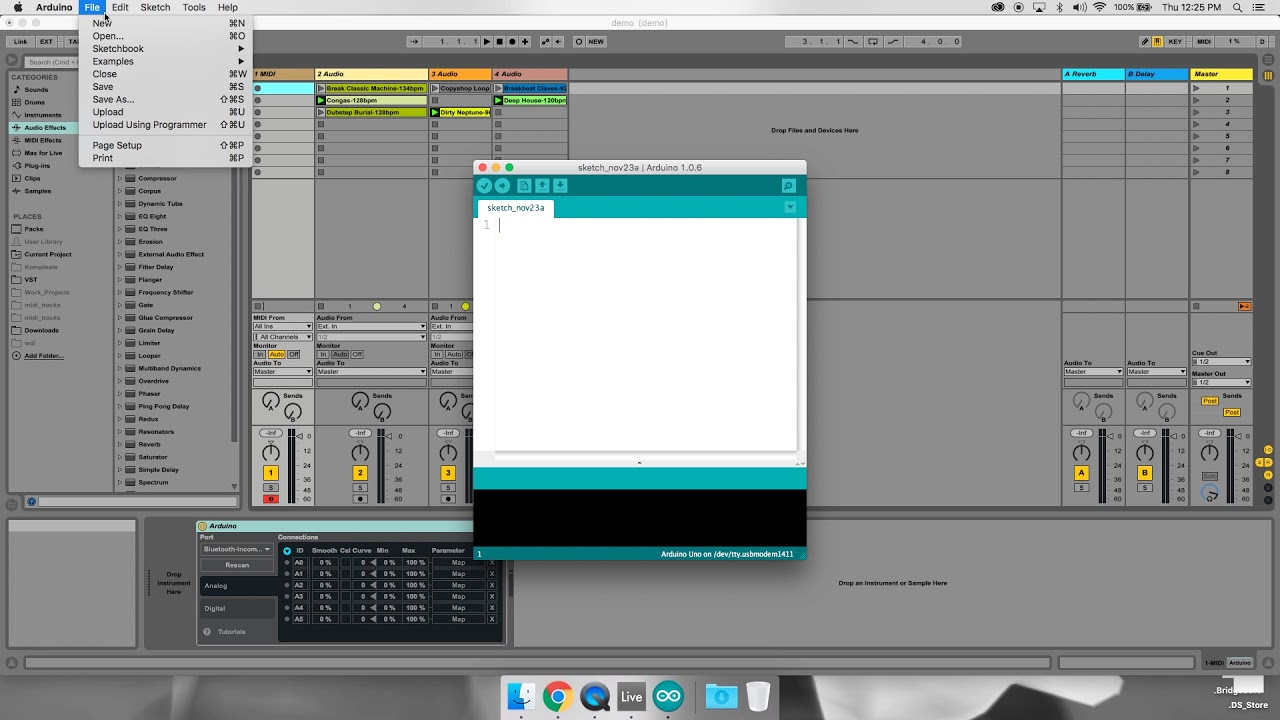Image resolution: width=1280 pixels, height=720 pixels.
Task: Toggle return B activator button
Action: click(x=1145, y=473)
